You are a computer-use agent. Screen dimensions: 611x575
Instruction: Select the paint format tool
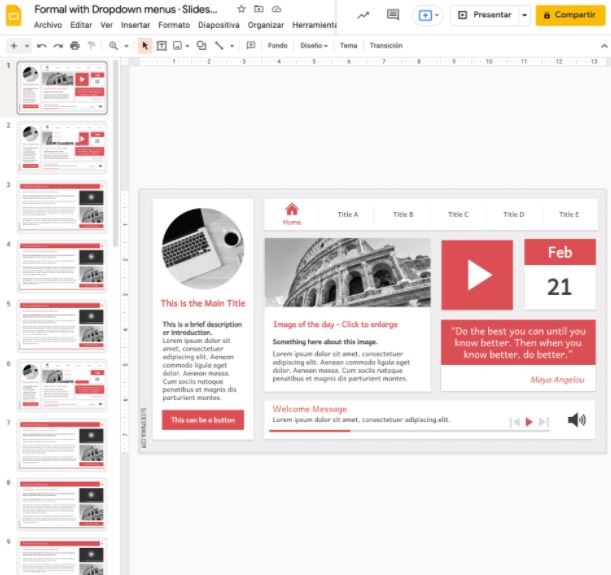(91, 46)
